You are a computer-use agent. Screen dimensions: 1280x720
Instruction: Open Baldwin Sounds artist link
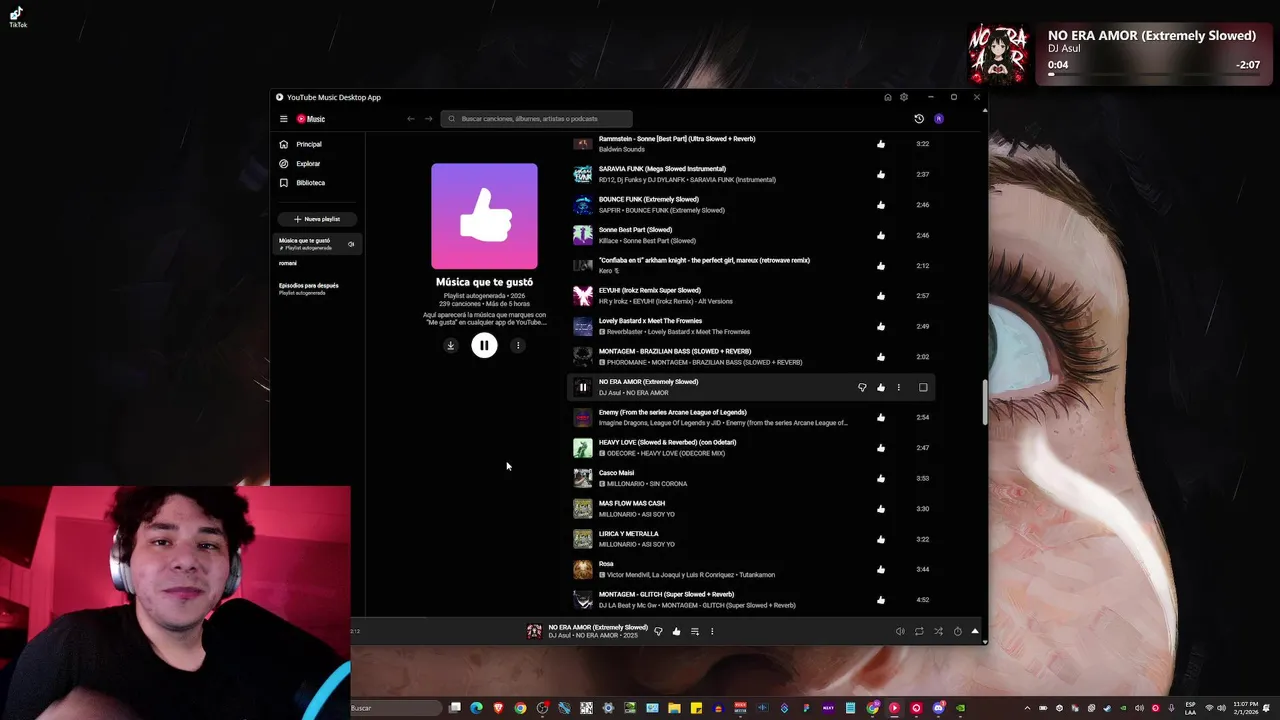pyautogui.click(x=621, y=149)
